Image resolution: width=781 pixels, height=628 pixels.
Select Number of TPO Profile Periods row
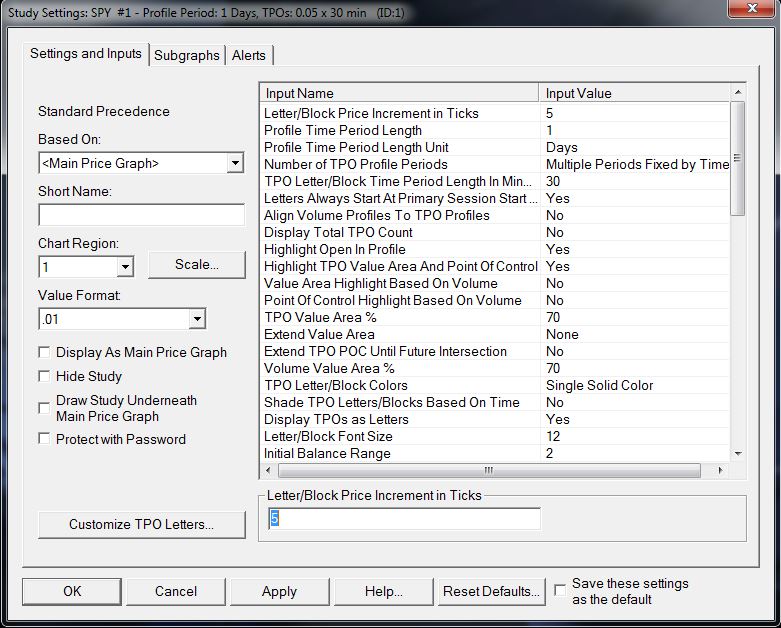(x=496, y=164)
